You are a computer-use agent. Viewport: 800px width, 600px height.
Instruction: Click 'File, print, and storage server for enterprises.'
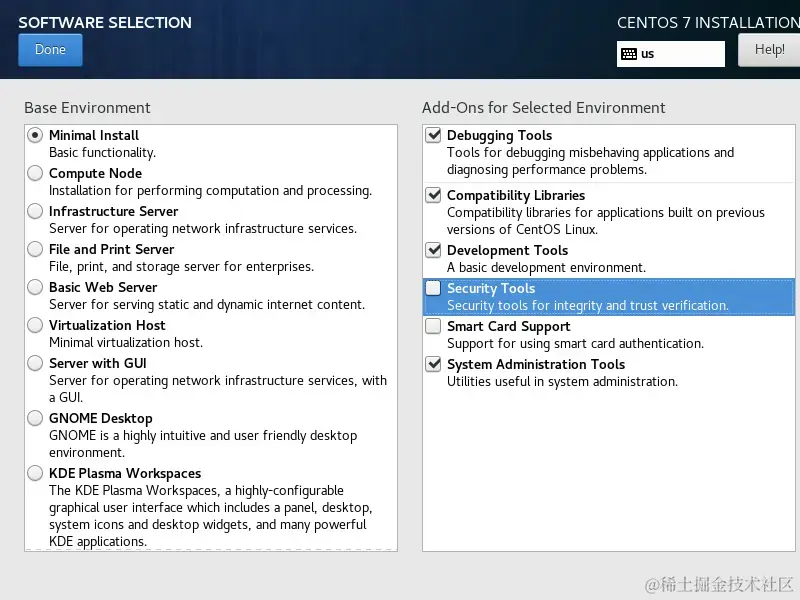click(x=182, y=267)
